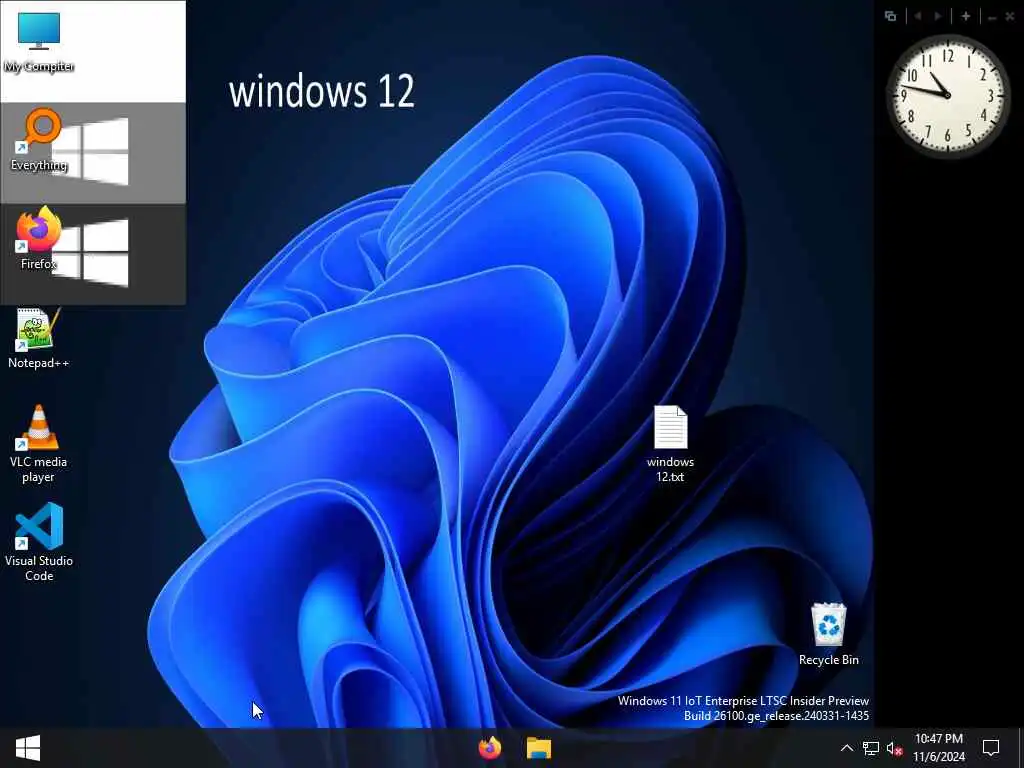Select the Recycle Bin icon
Screen dimensions: 1024x768
[x=829, y=634]
